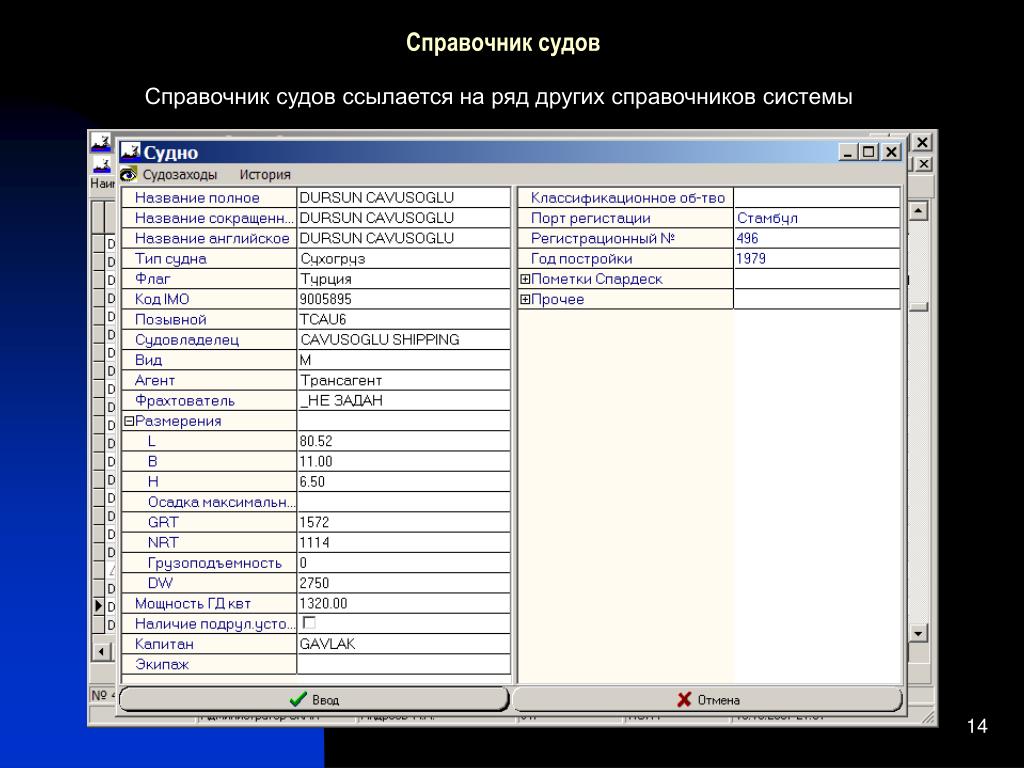Expand the Пометки Спардек group

[525, 279]
